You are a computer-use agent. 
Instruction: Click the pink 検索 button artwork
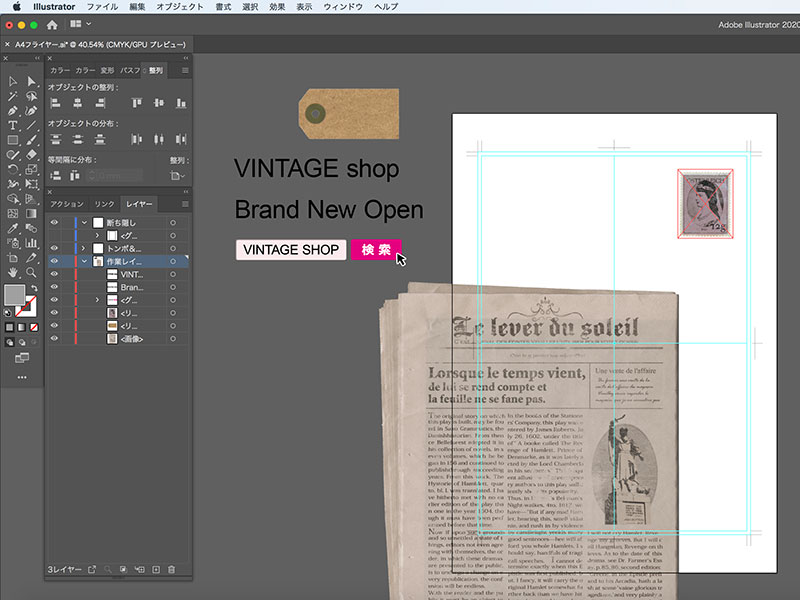[376, 249]
